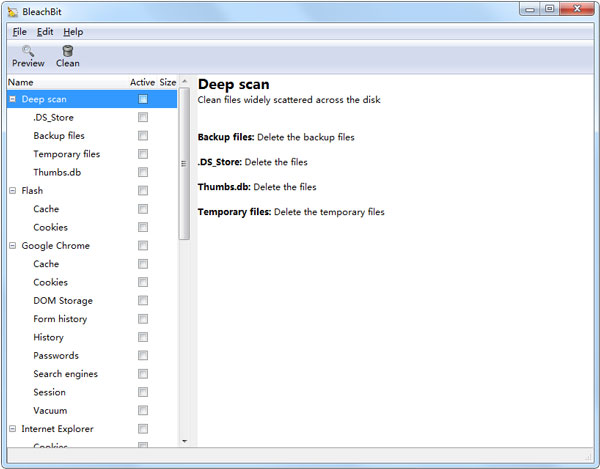Enable the Passwords checkbox
Screen dimensions: 600x469
coord(143,355)
